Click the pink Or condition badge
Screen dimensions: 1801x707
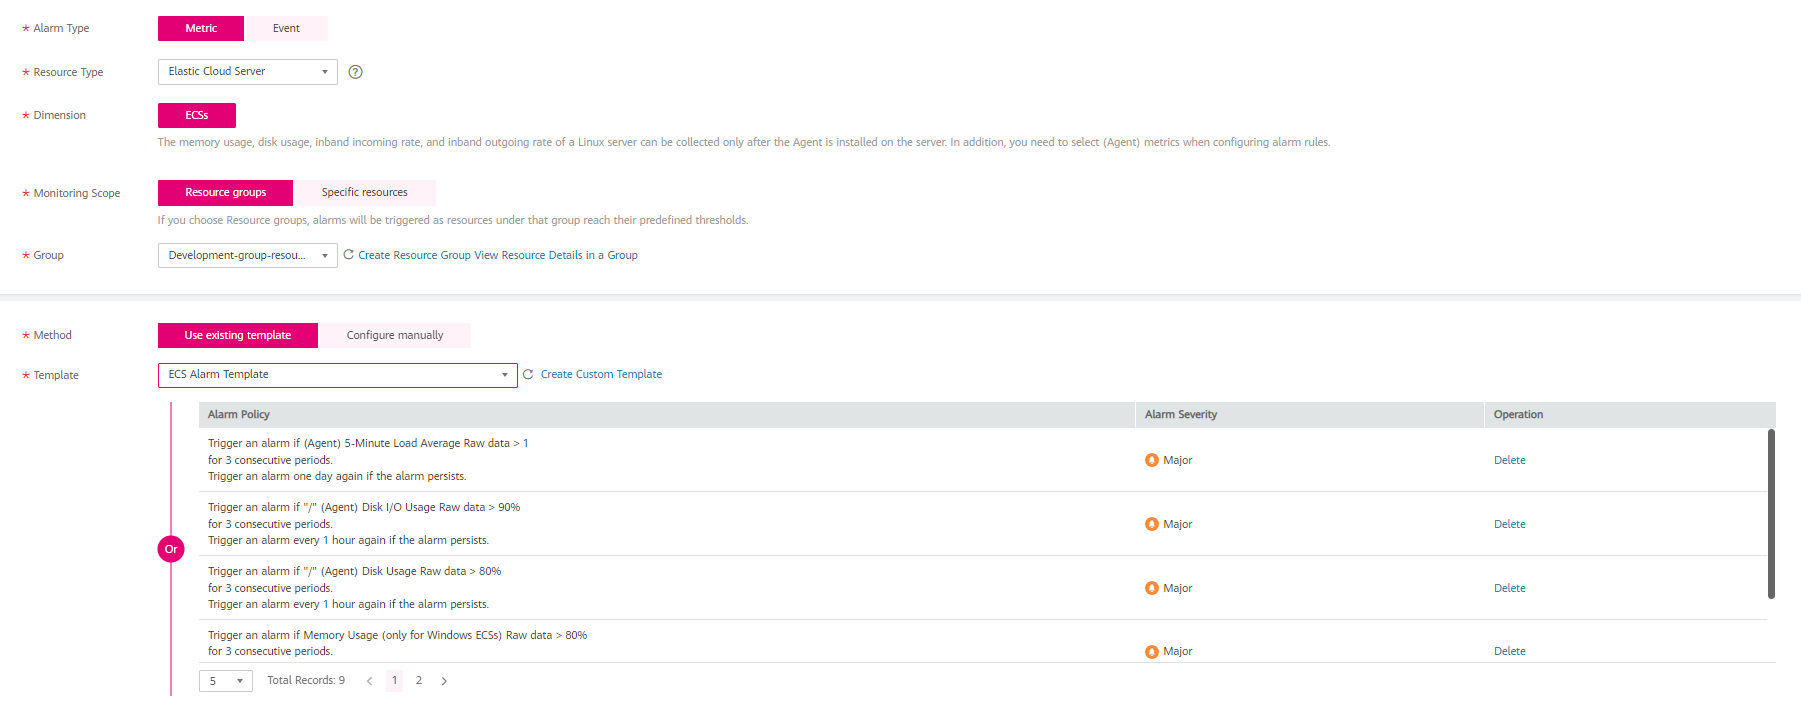(171, 549)
